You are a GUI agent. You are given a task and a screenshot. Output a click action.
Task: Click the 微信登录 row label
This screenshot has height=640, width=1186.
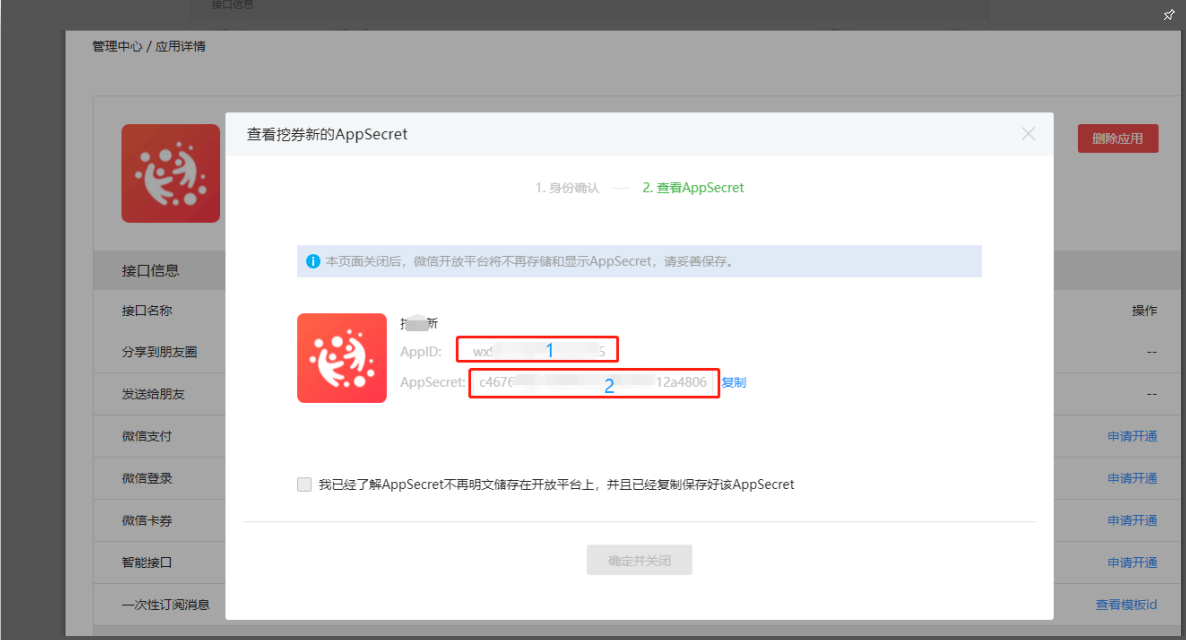[x=147, y=478]
